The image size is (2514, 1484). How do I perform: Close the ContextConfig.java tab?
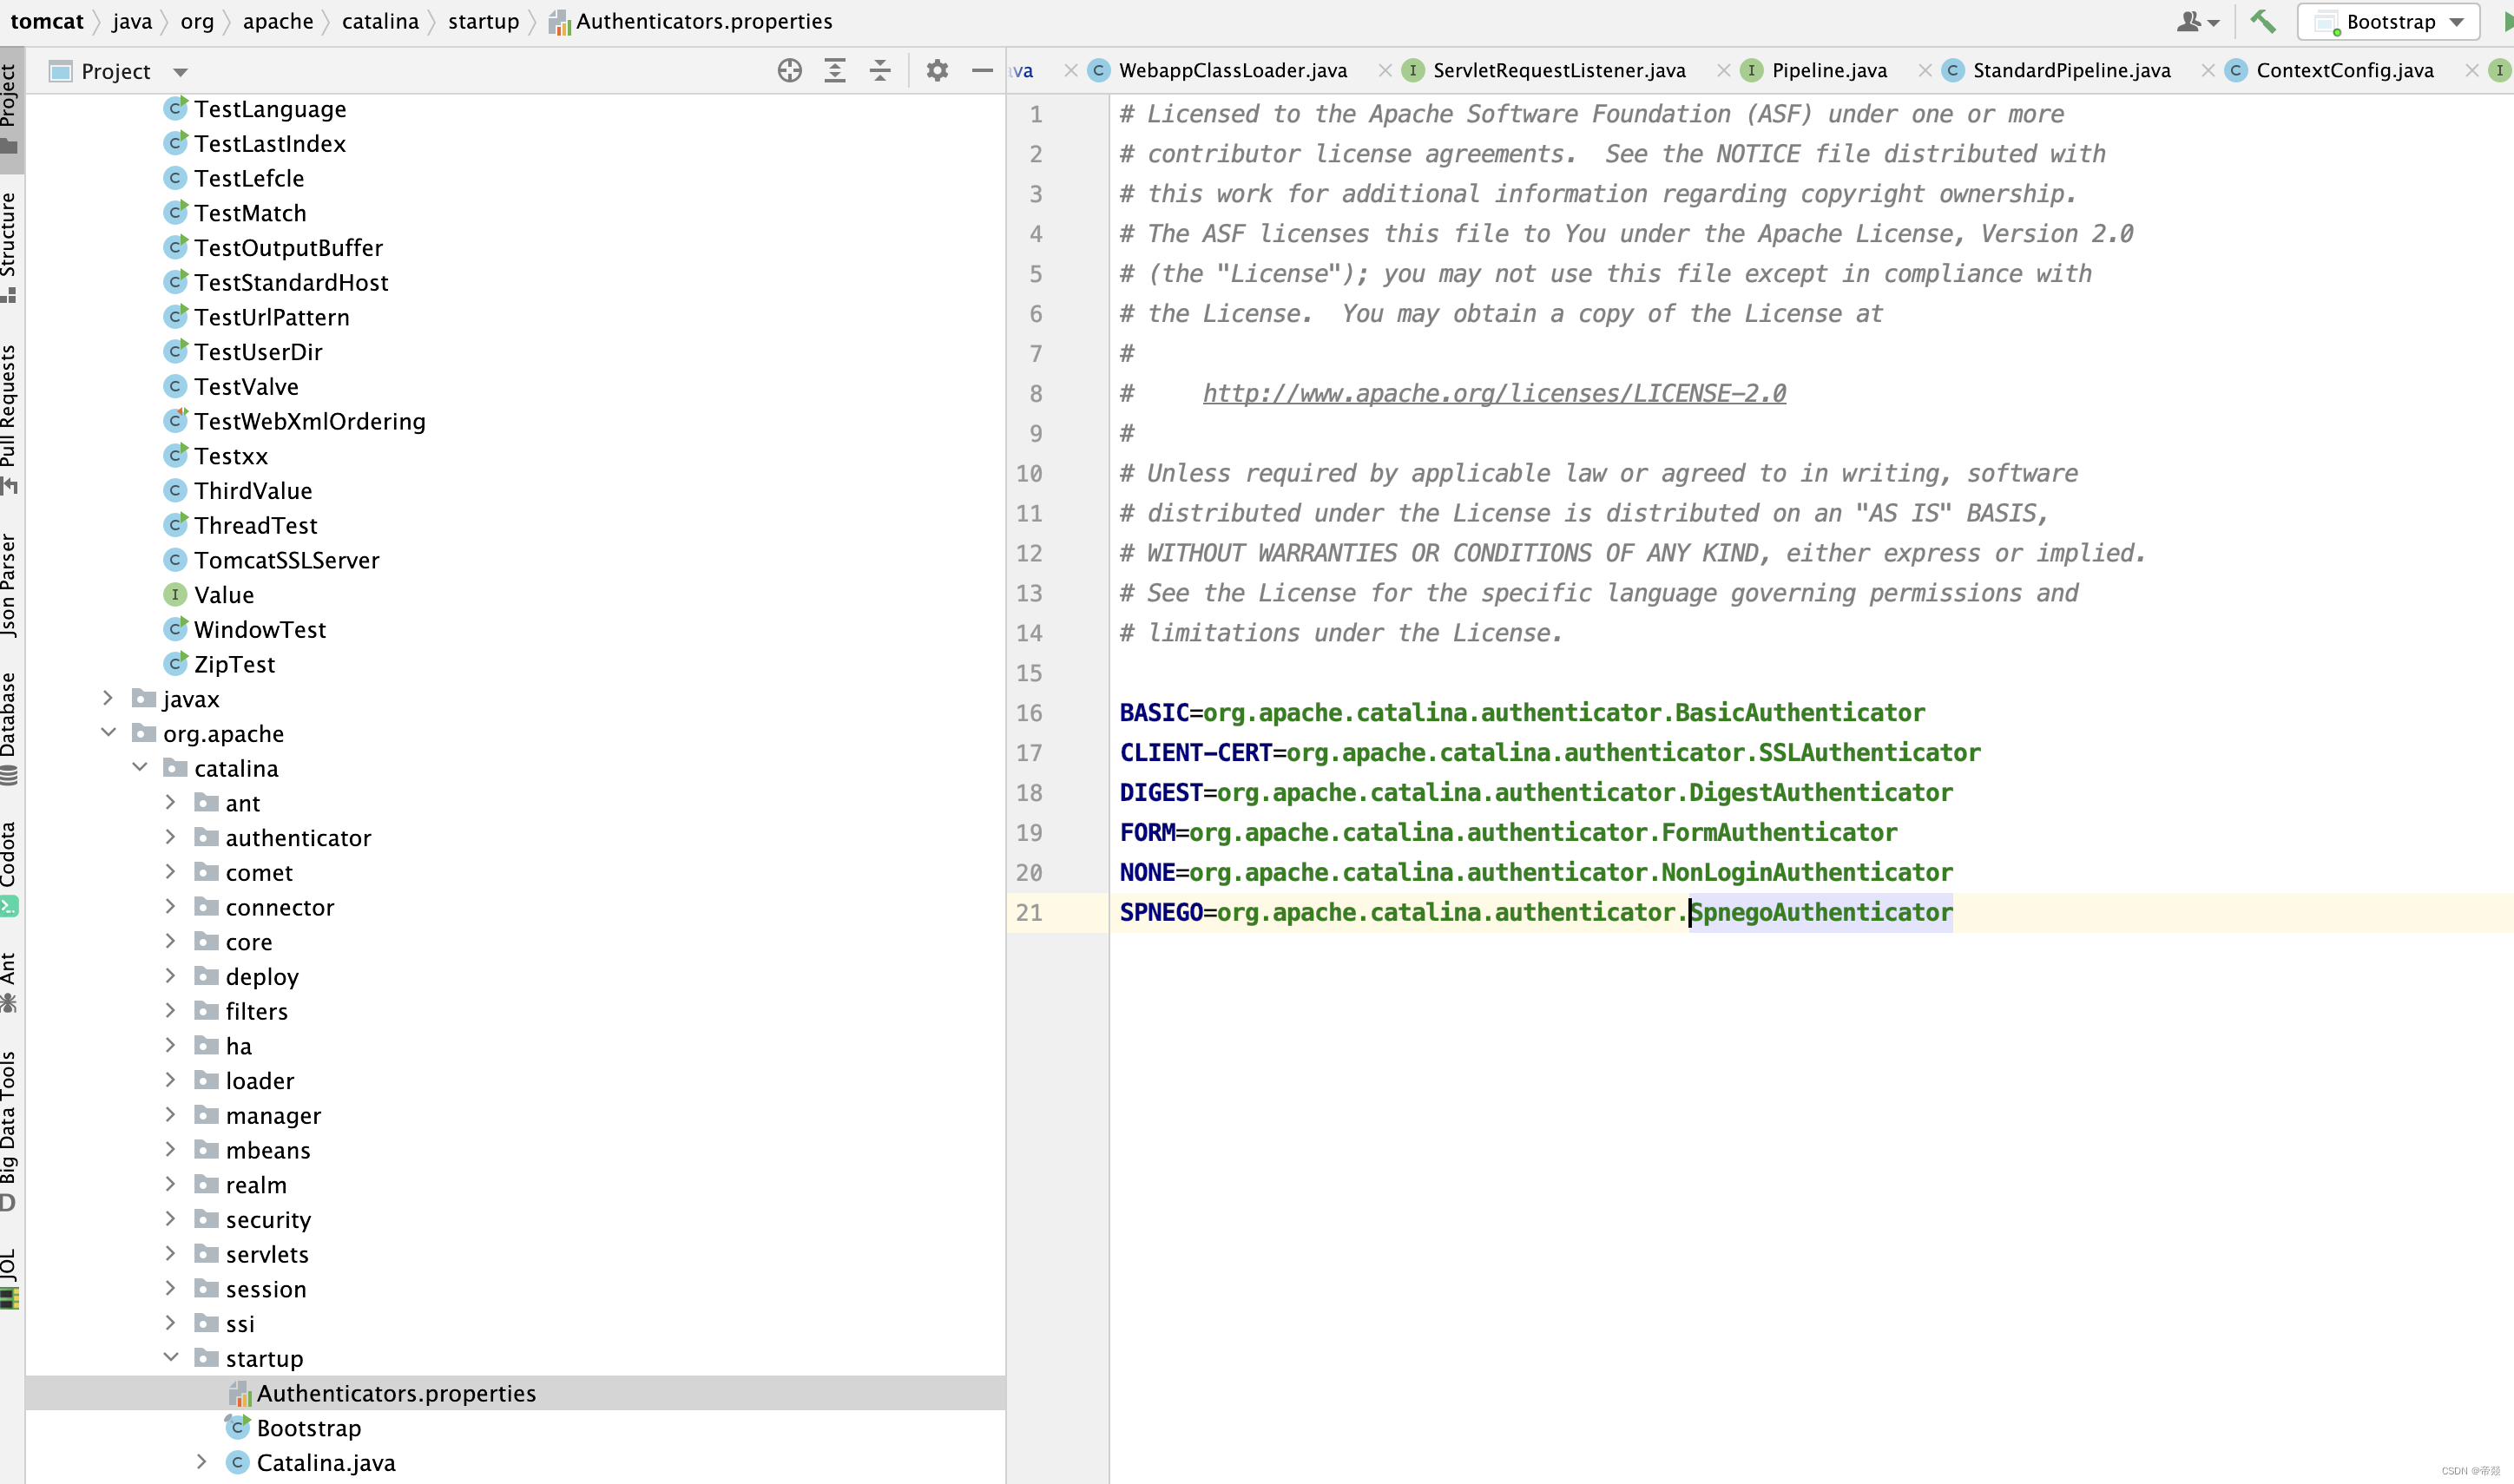2472,70
